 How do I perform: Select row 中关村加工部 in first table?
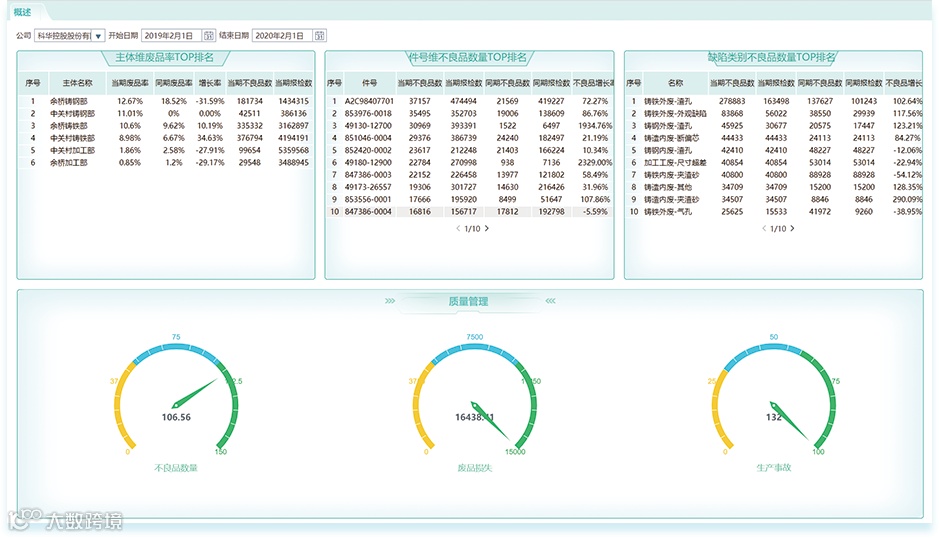tap(166, 150)
